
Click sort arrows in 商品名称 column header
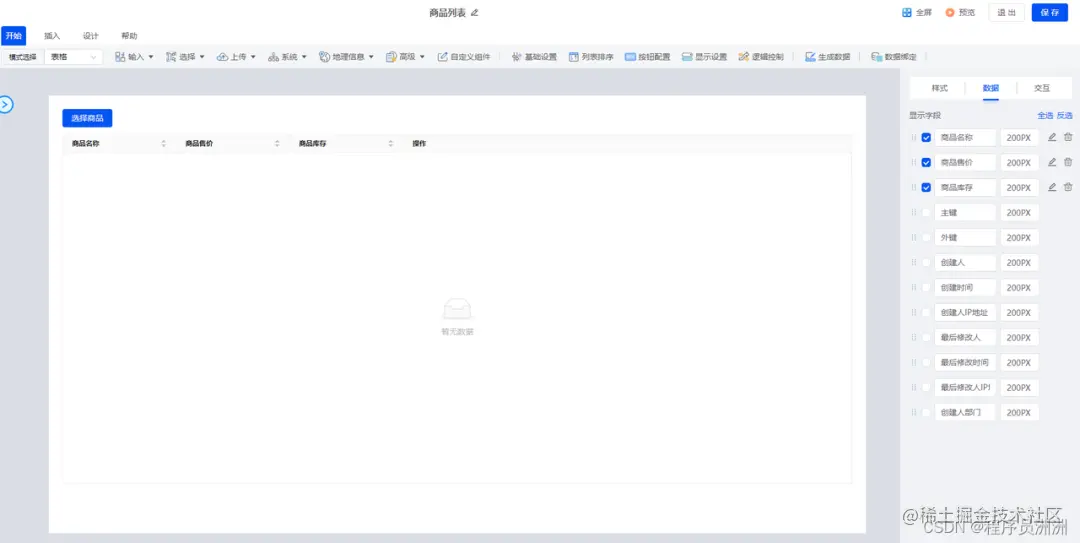pos(164,144)
